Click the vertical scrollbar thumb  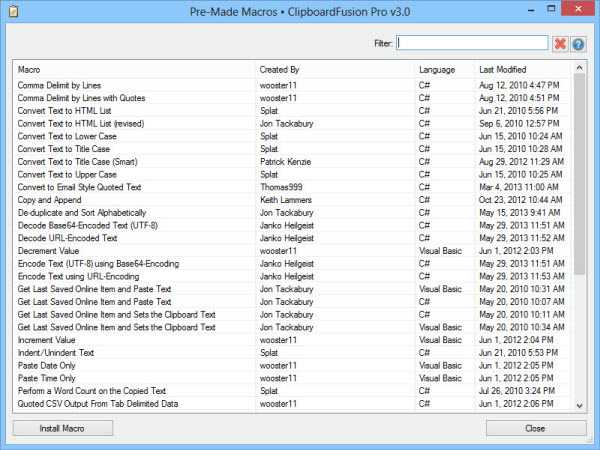tap(579, 174)
